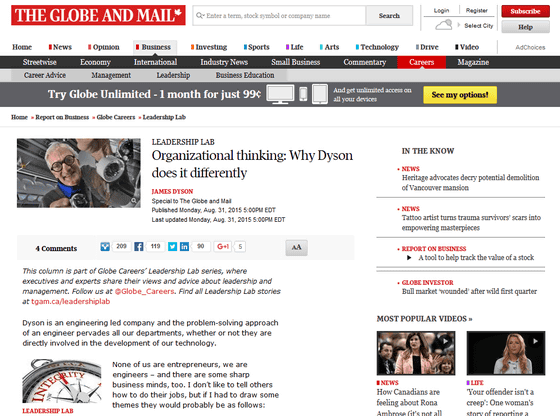The height and width of the screenshot is (416, 560).
Task: Click the smartphone device icon in banner
Action: [303, 94]
